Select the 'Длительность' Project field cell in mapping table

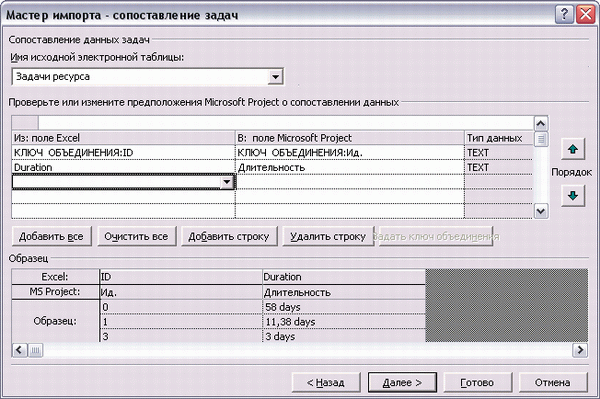(x=350, y=168)
